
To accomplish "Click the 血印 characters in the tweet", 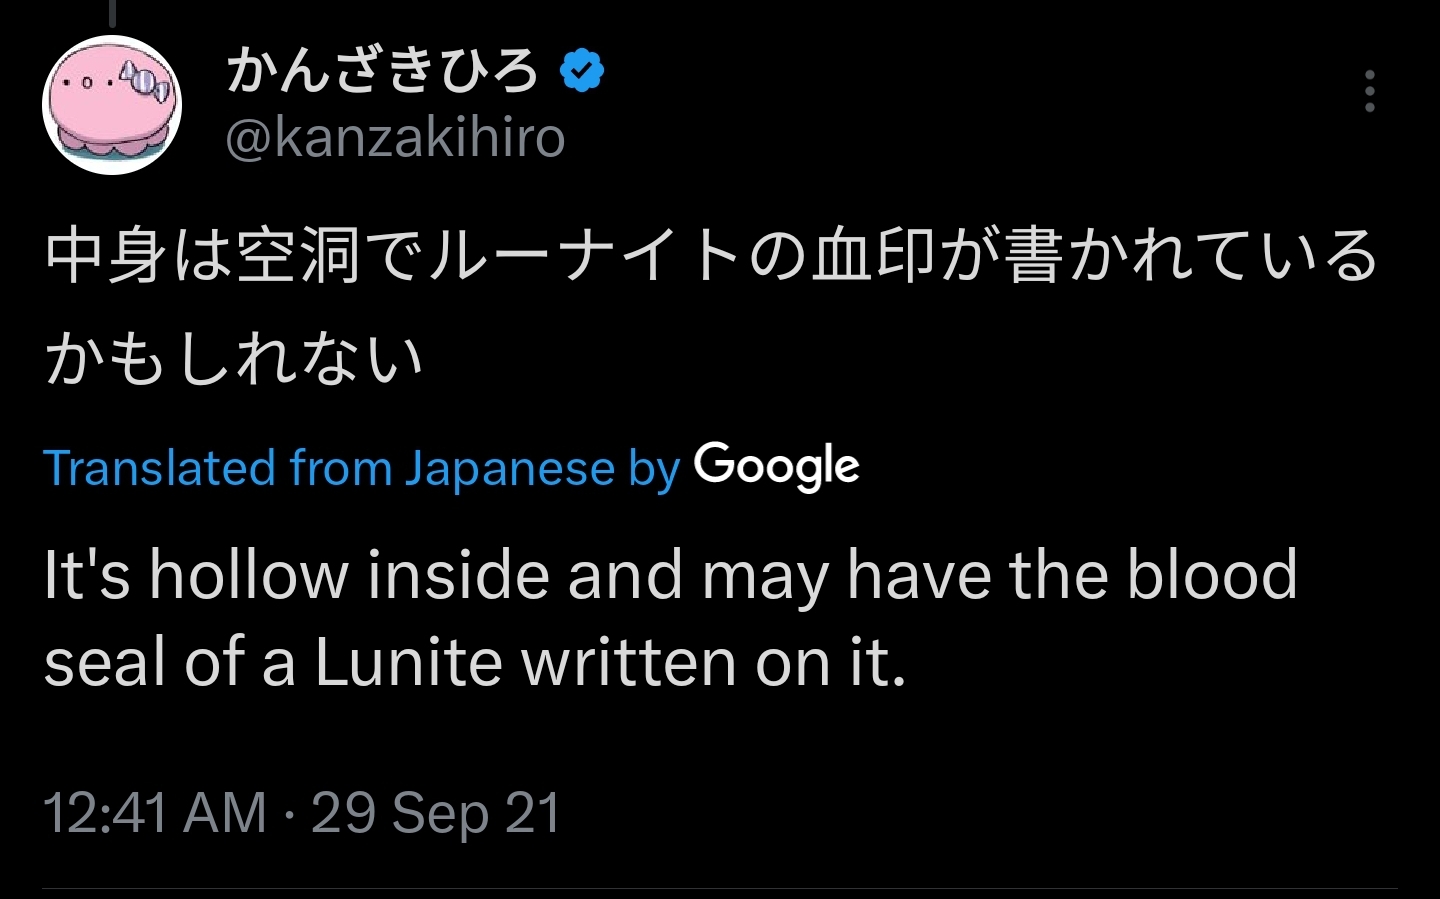I will [x=872, y=255].
